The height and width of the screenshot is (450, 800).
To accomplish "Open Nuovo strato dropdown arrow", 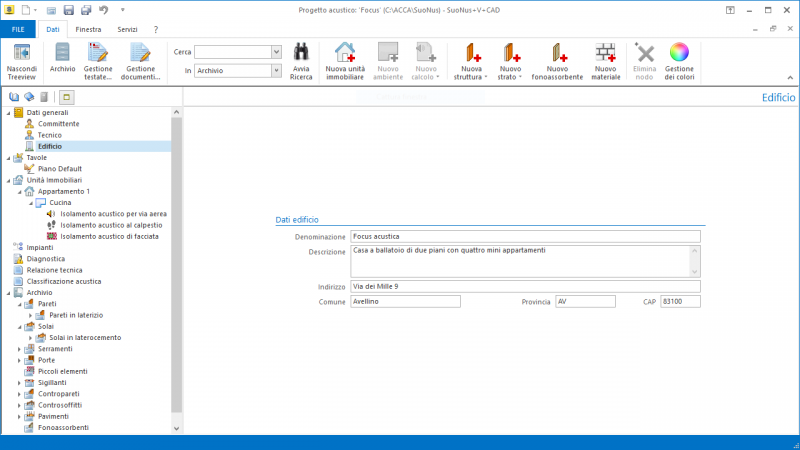I will click(x=520, y=77).
